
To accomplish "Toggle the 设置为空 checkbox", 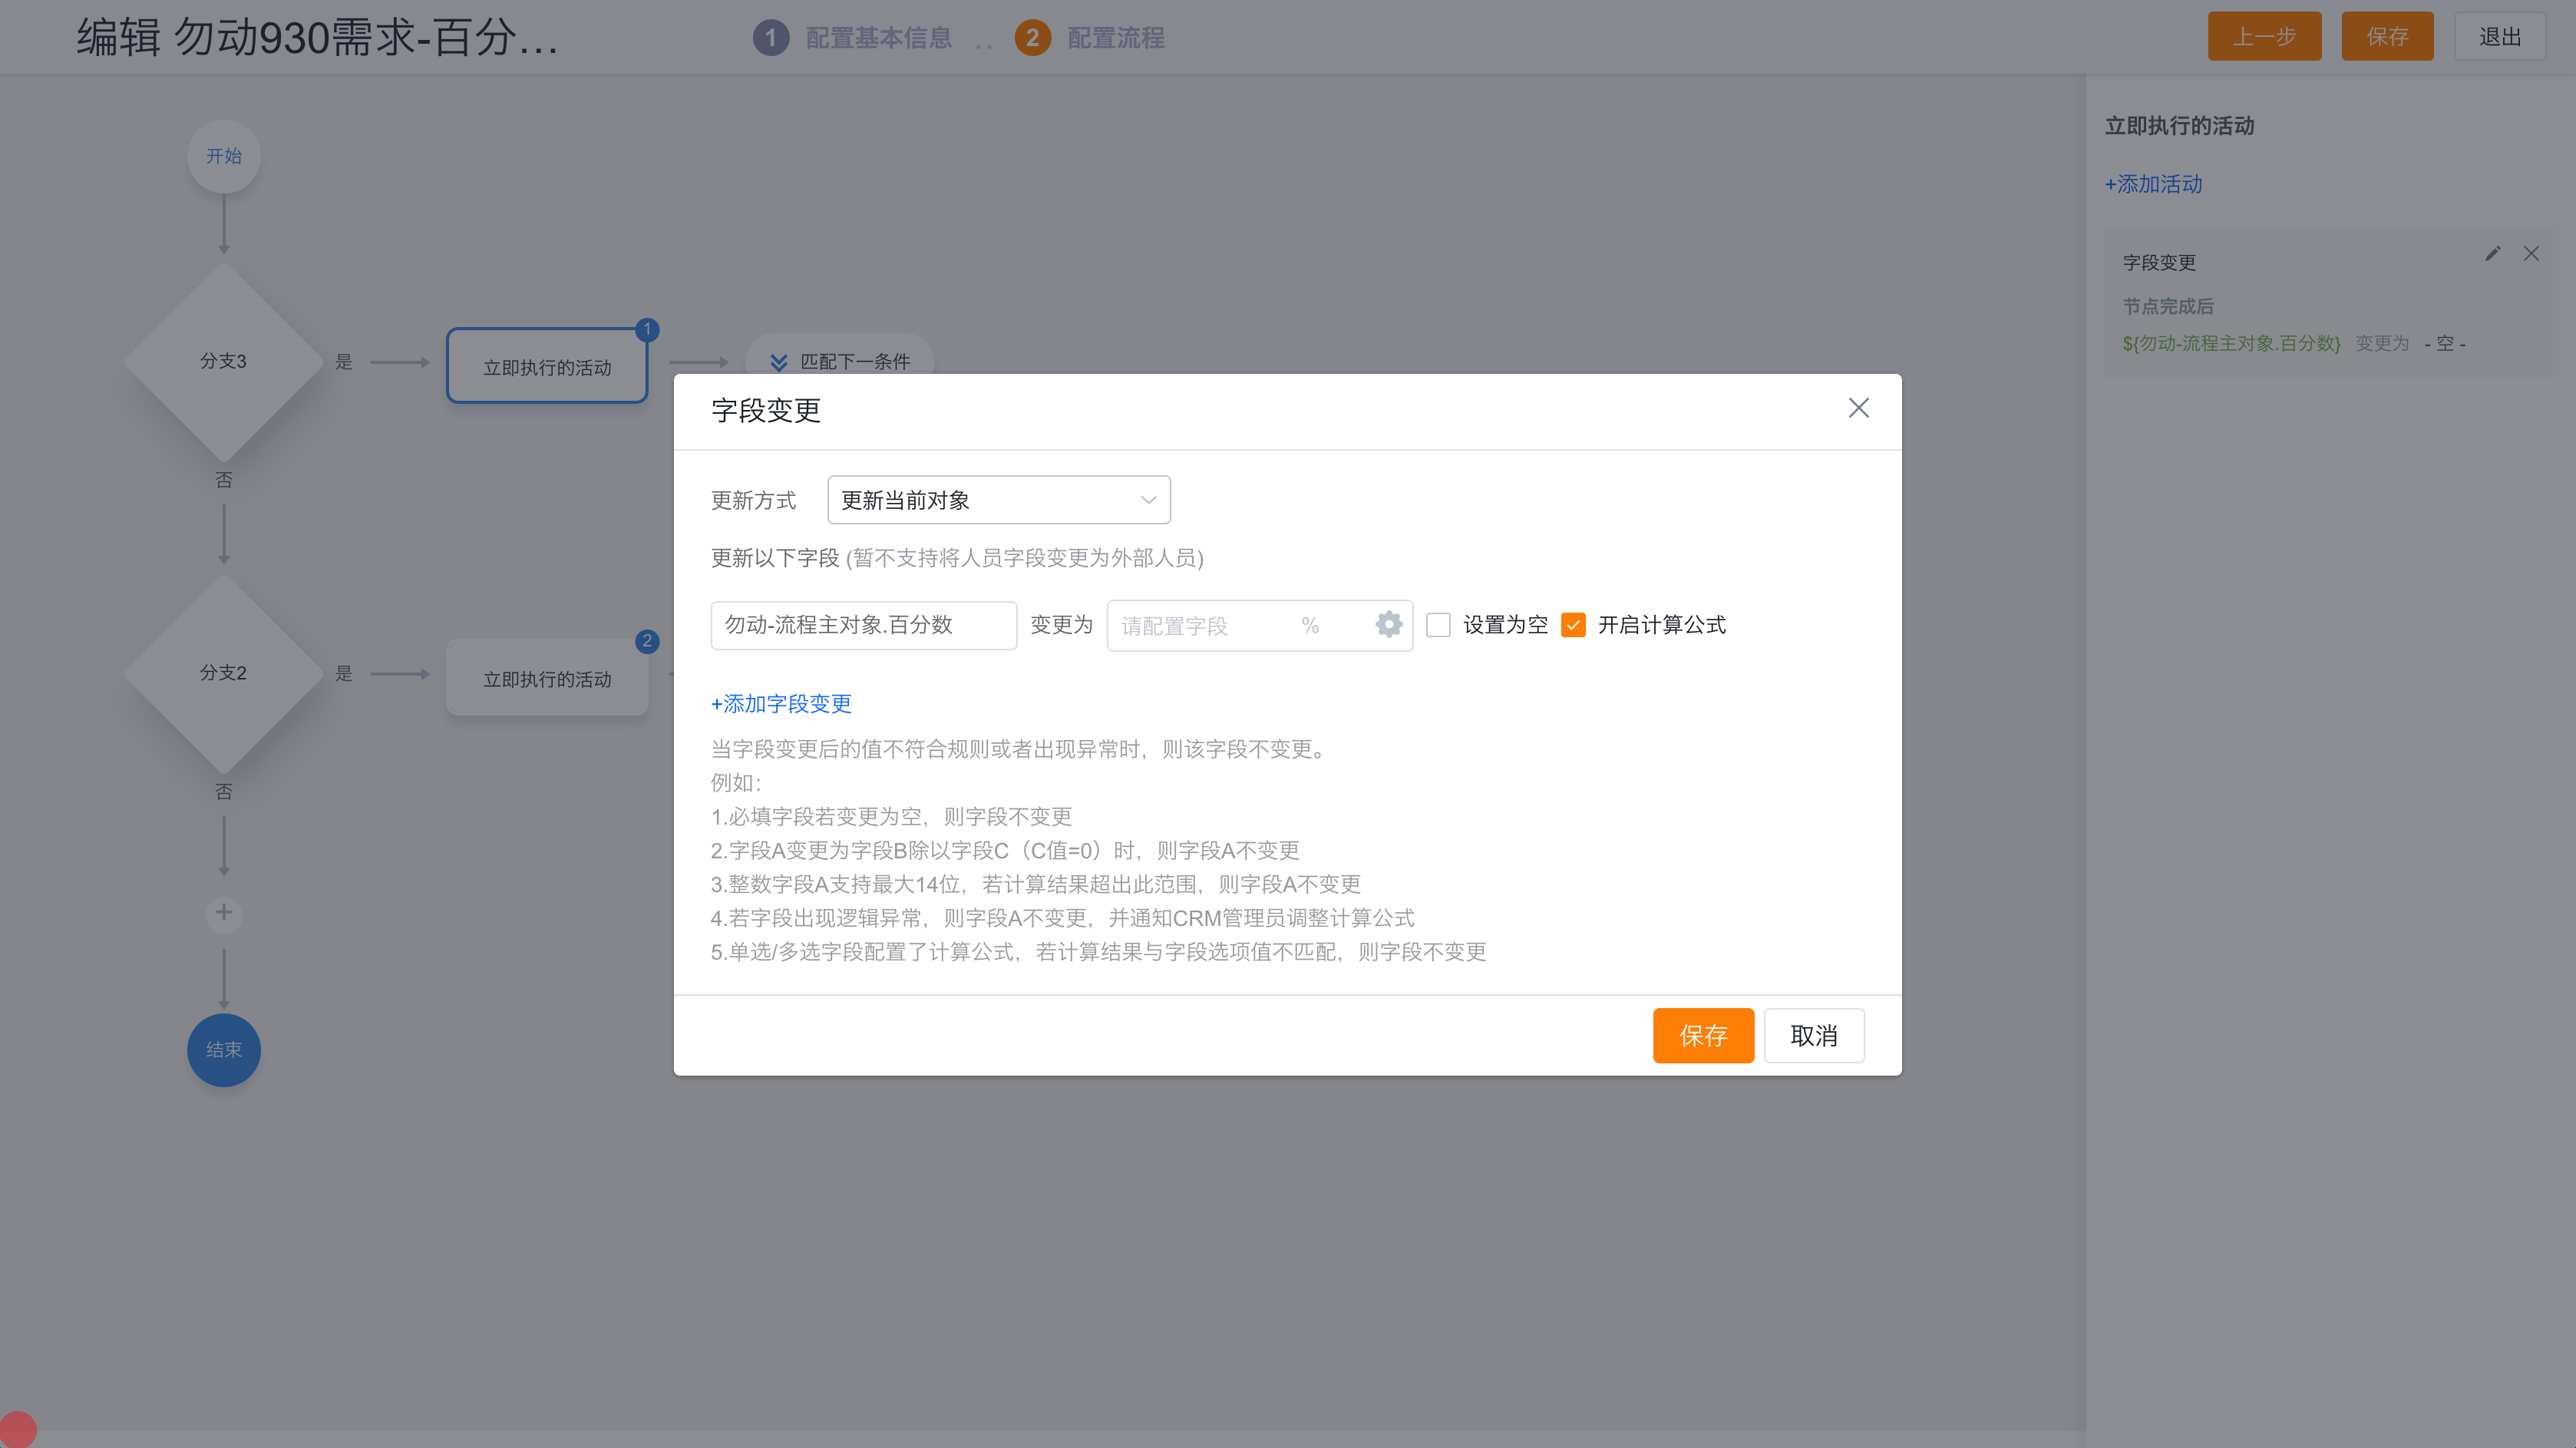I will point(1438,625).
